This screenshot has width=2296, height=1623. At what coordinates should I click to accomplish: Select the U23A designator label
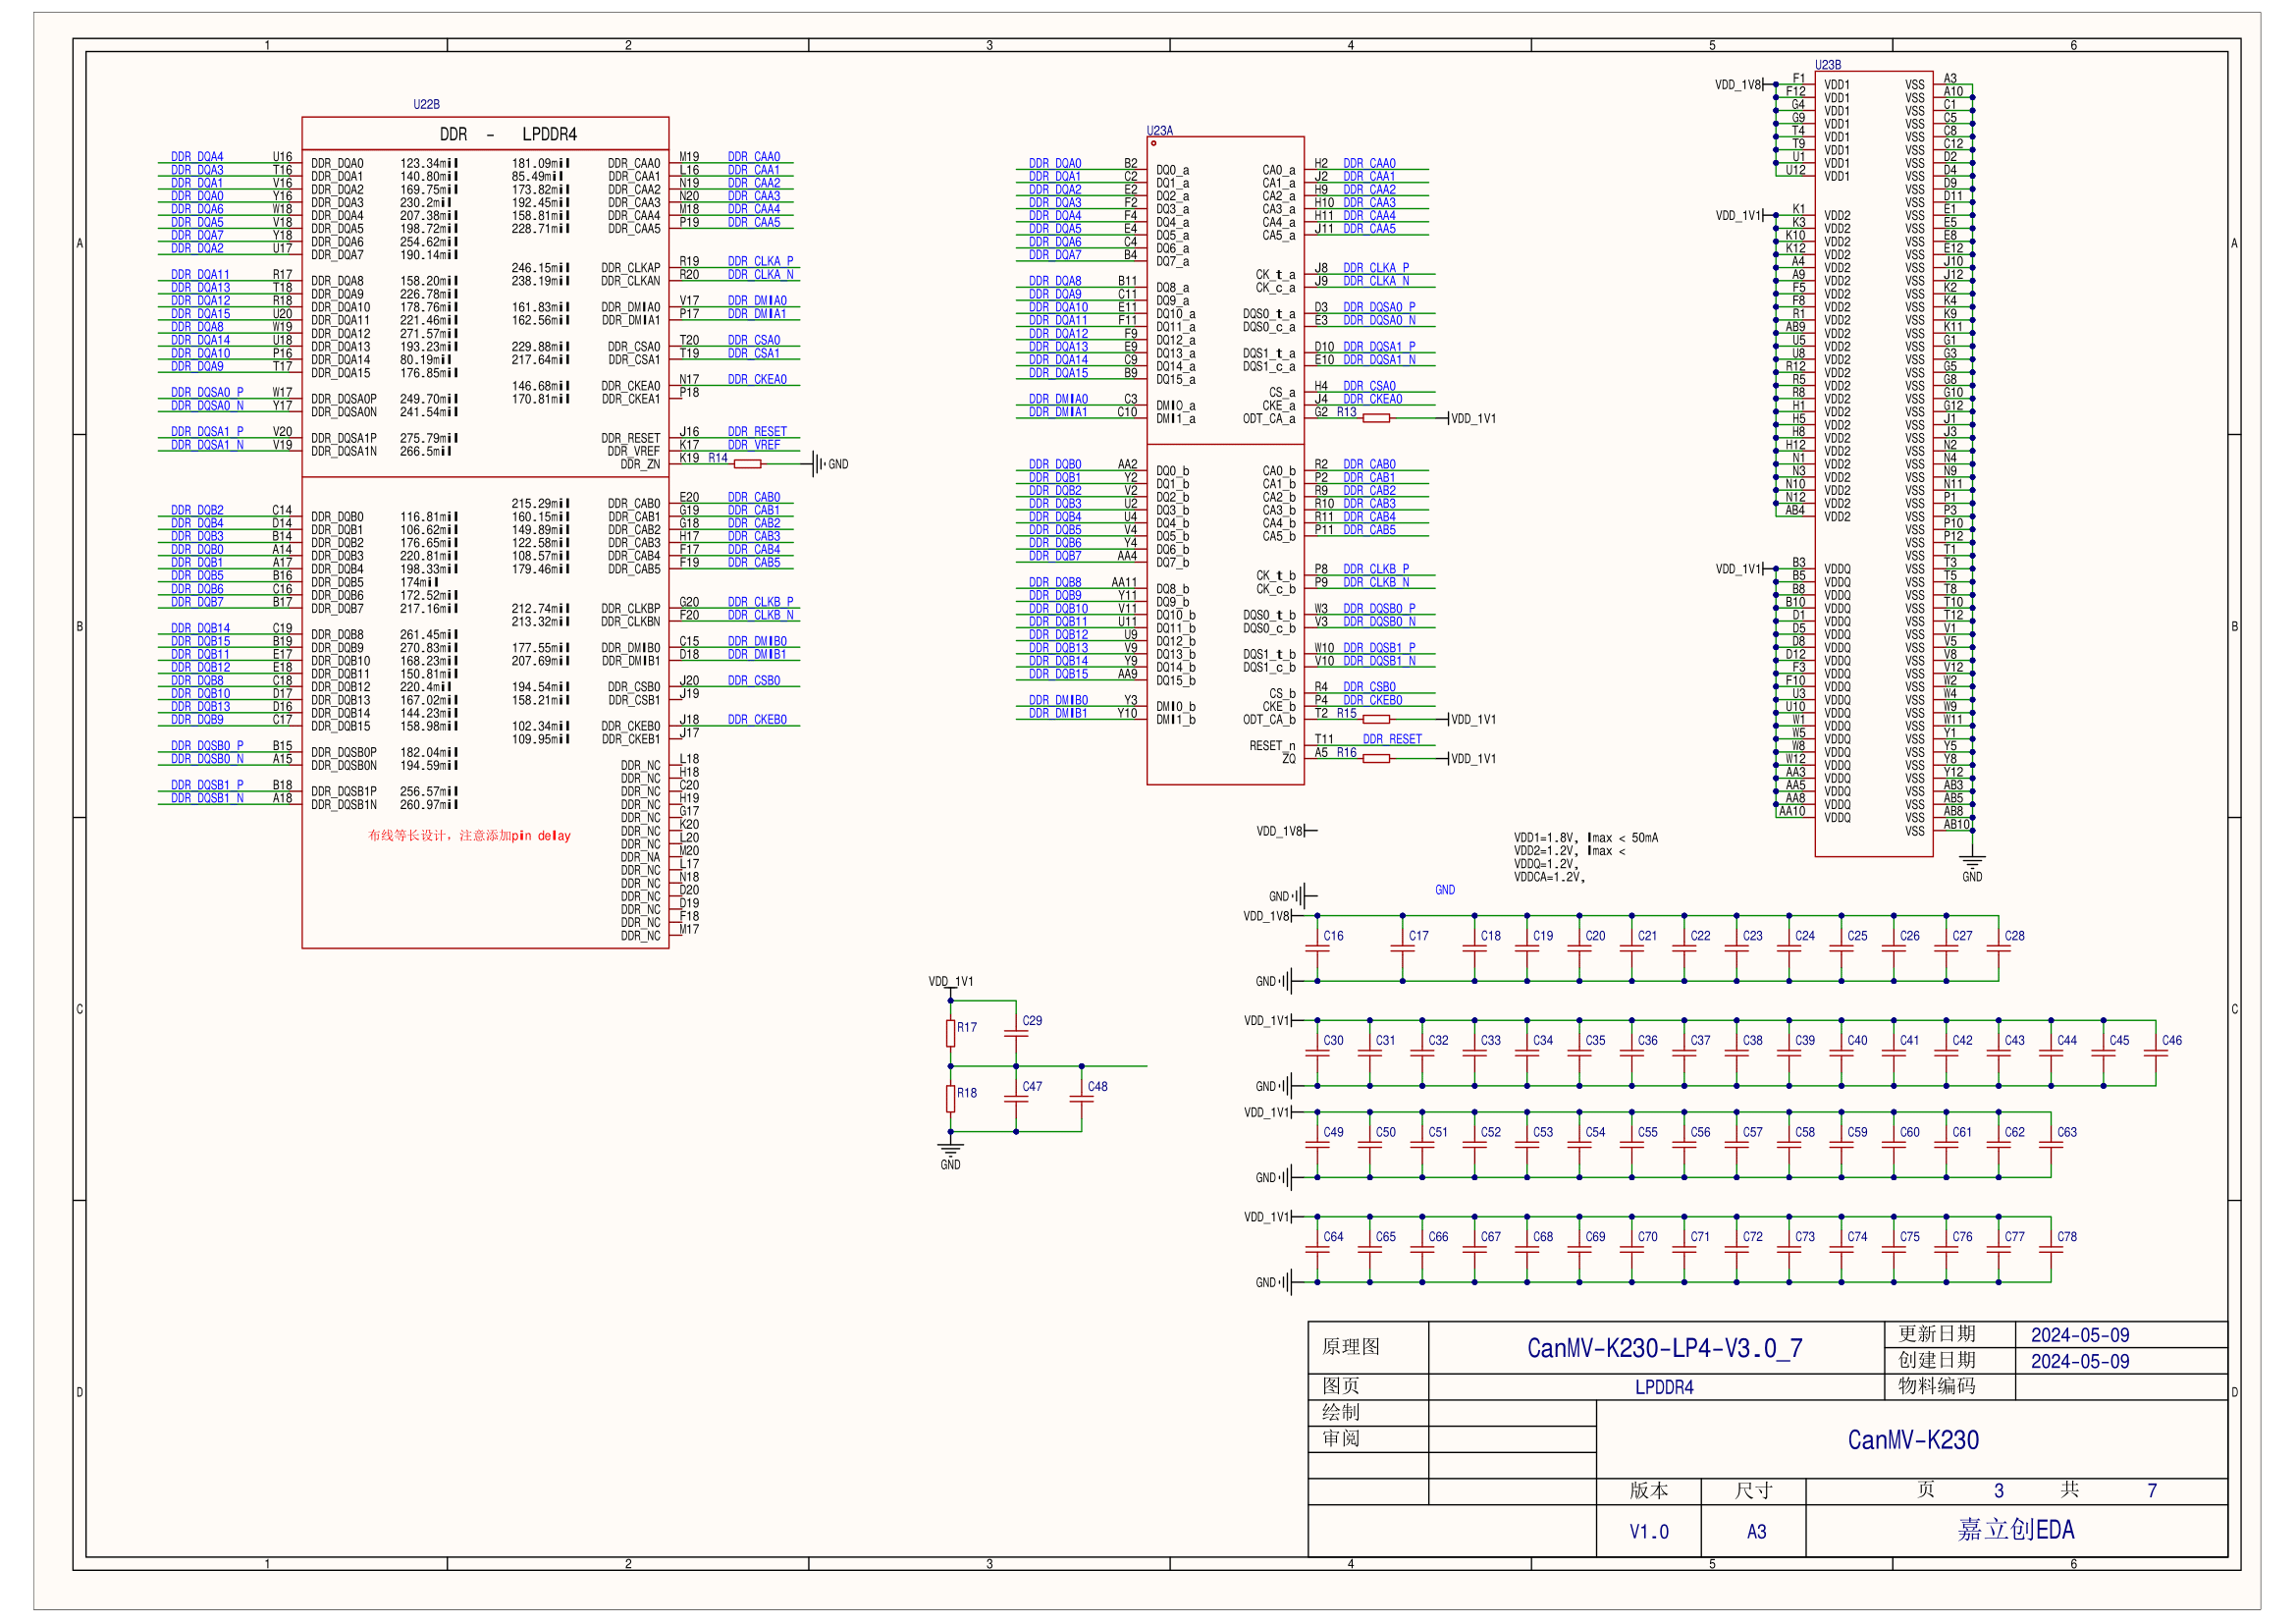[1159, 130]
